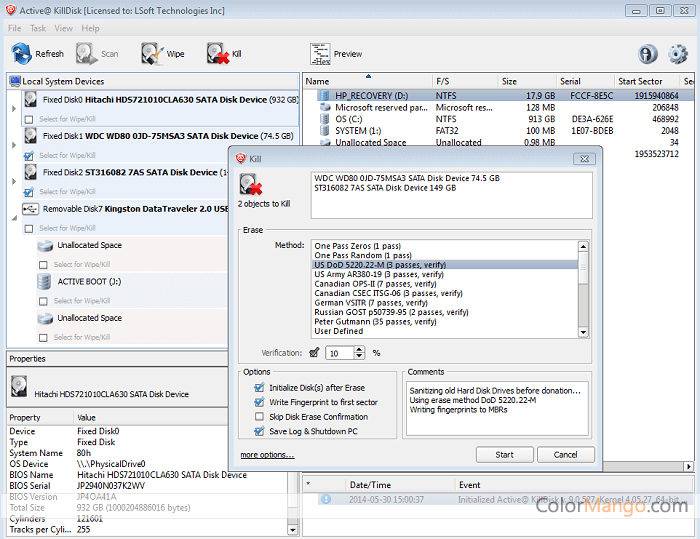Toggle Save Log & Shutdown PC

(x=259, y=431)
